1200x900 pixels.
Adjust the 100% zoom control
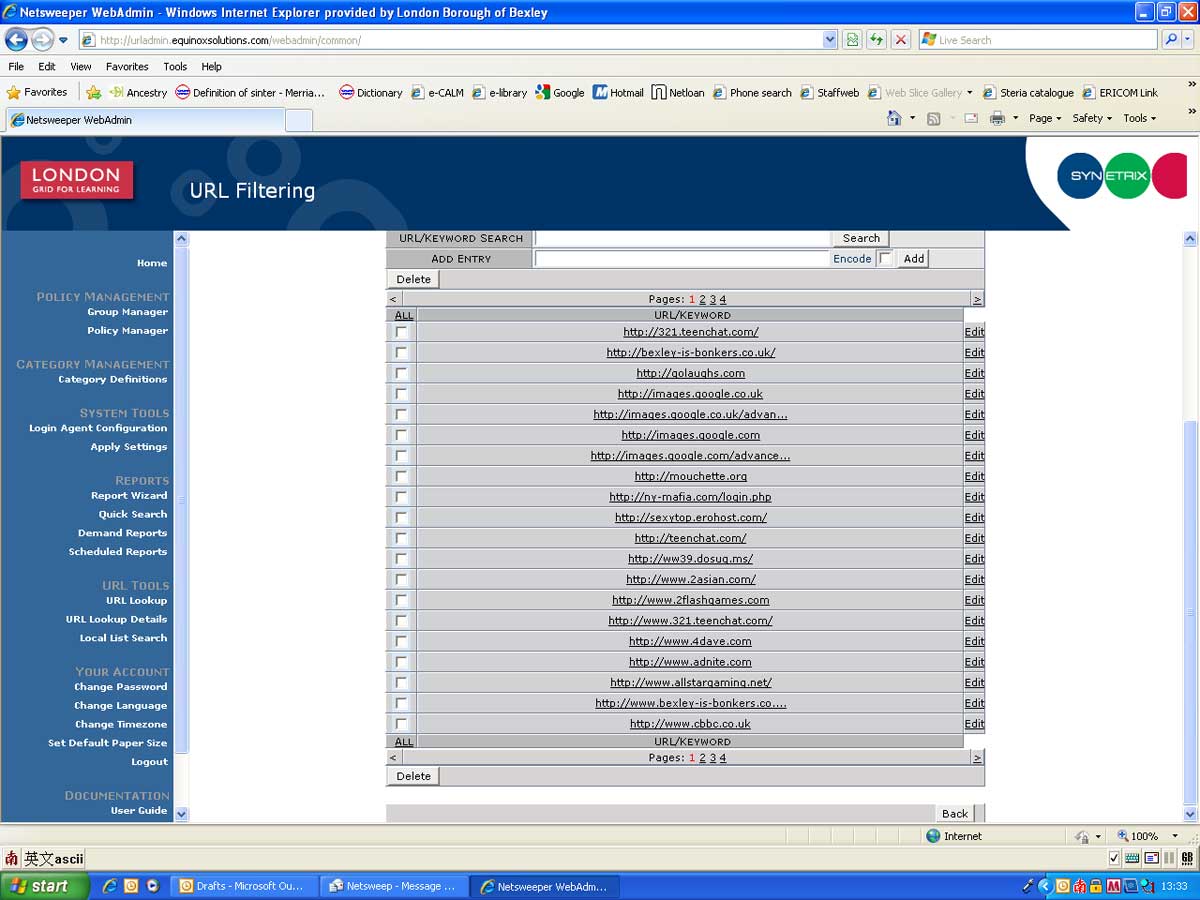click(x=1143, y=836)
